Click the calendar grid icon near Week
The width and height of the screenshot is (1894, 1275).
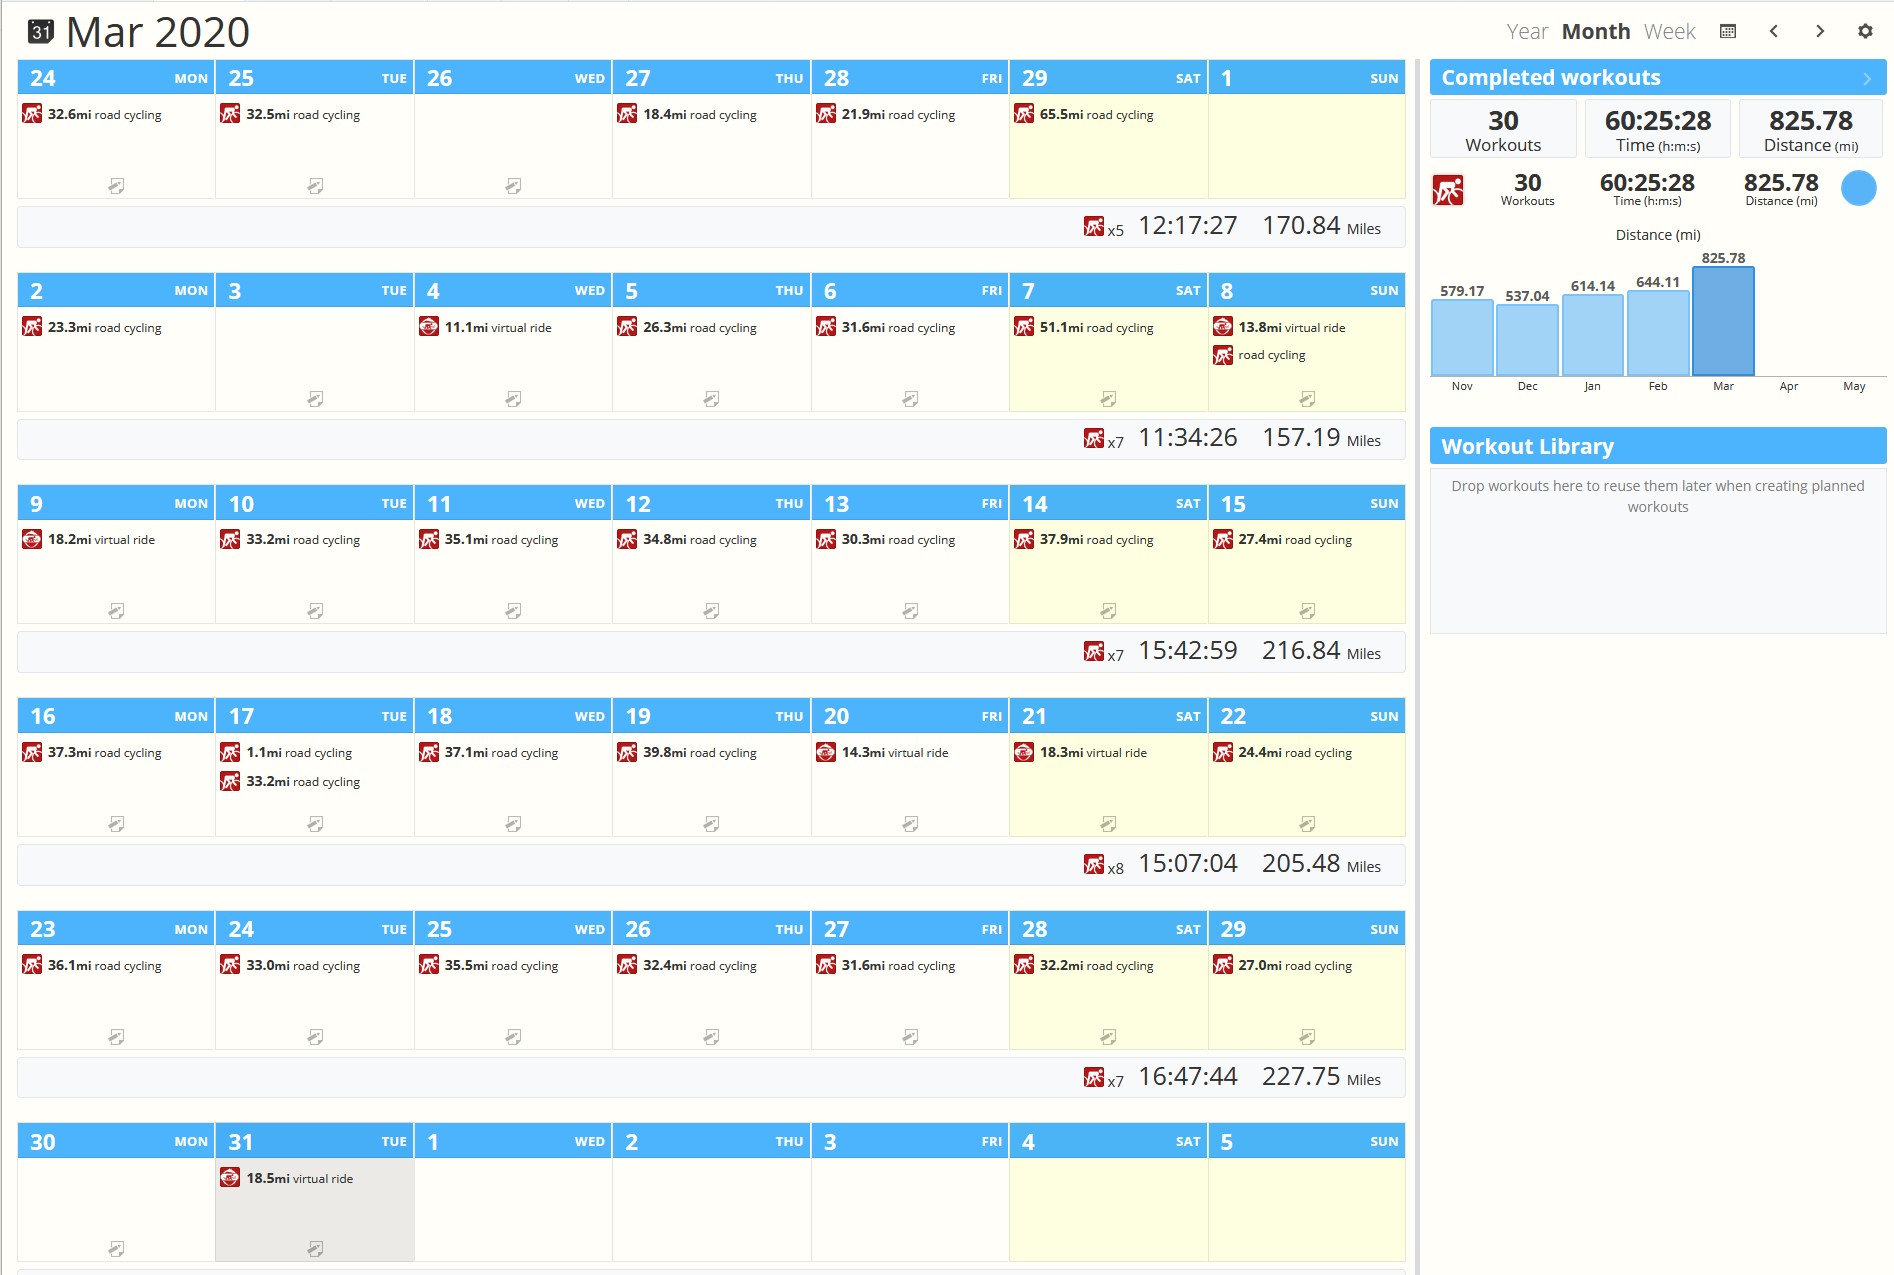pyautogui.click(x=1728, y=31)
